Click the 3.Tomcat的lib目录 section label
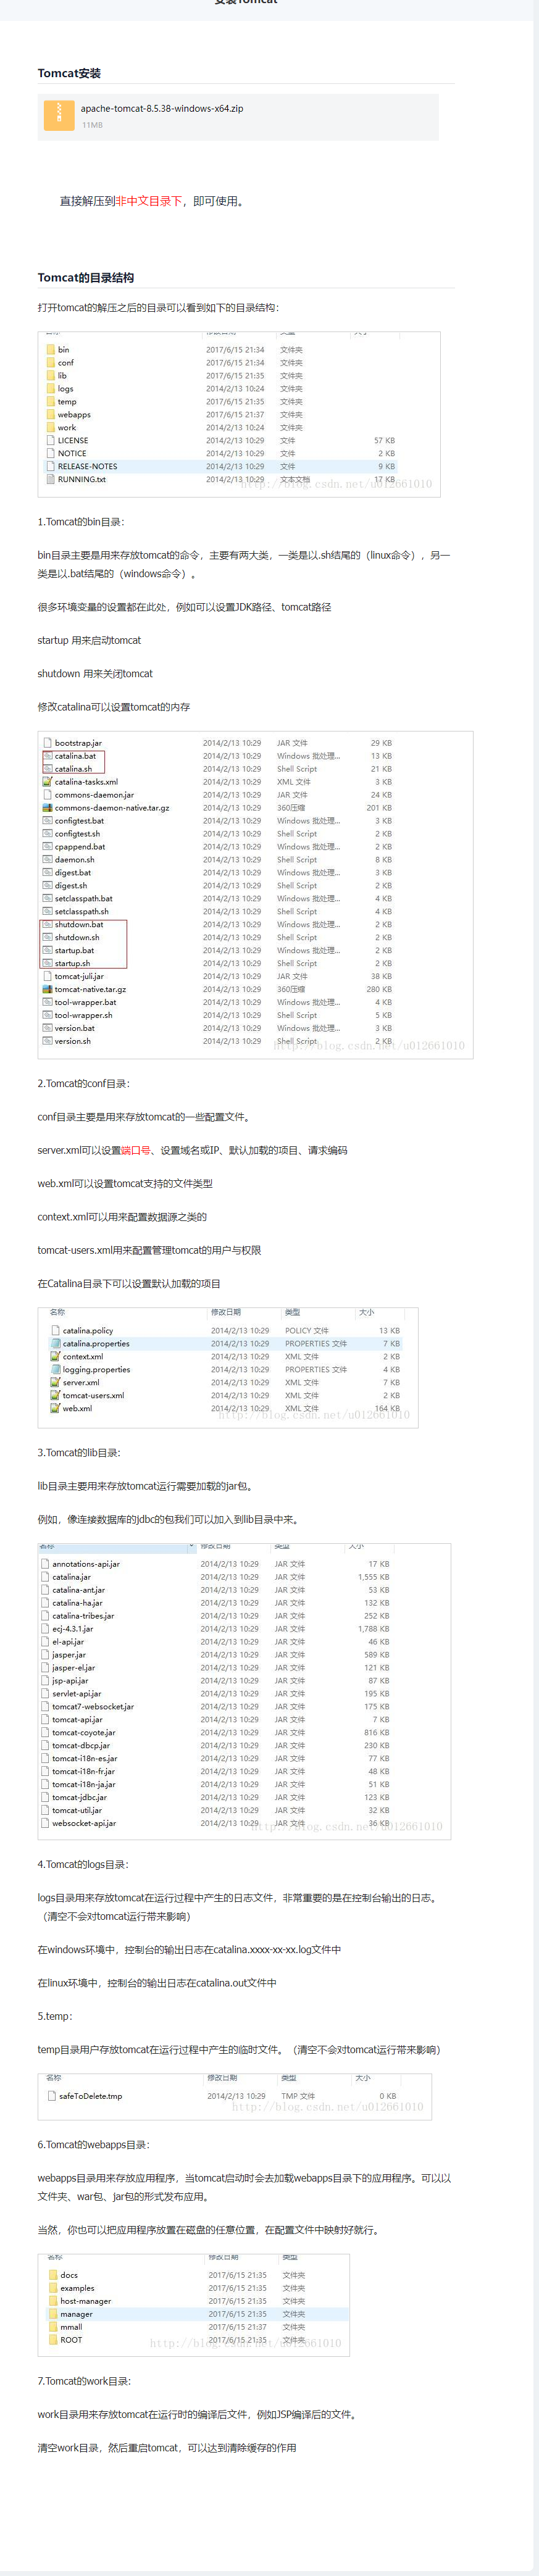 click(79, 1453)
